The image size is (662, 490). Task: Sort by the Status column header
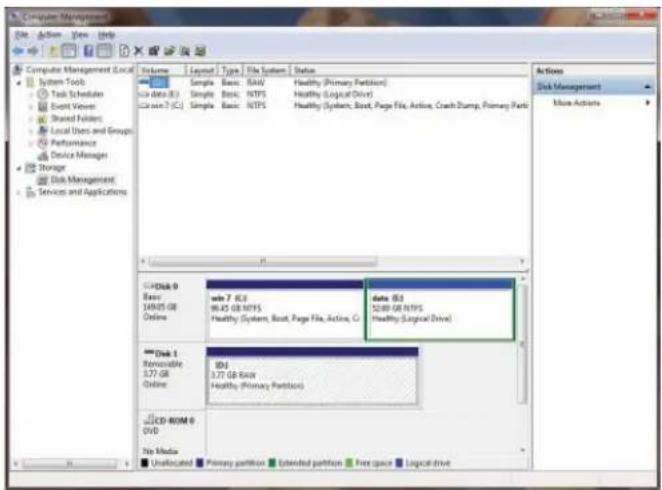(410, 70)
